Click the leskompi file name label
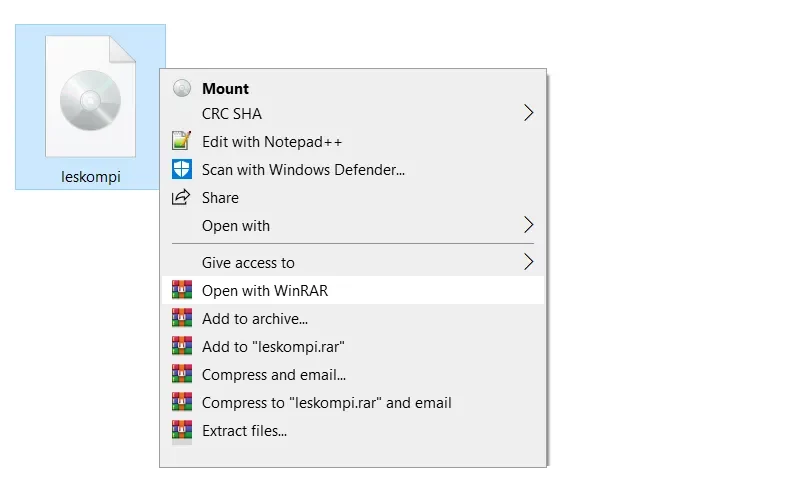Image resolution: width=800 pixels, height=485 pixels. click(91, 176)
